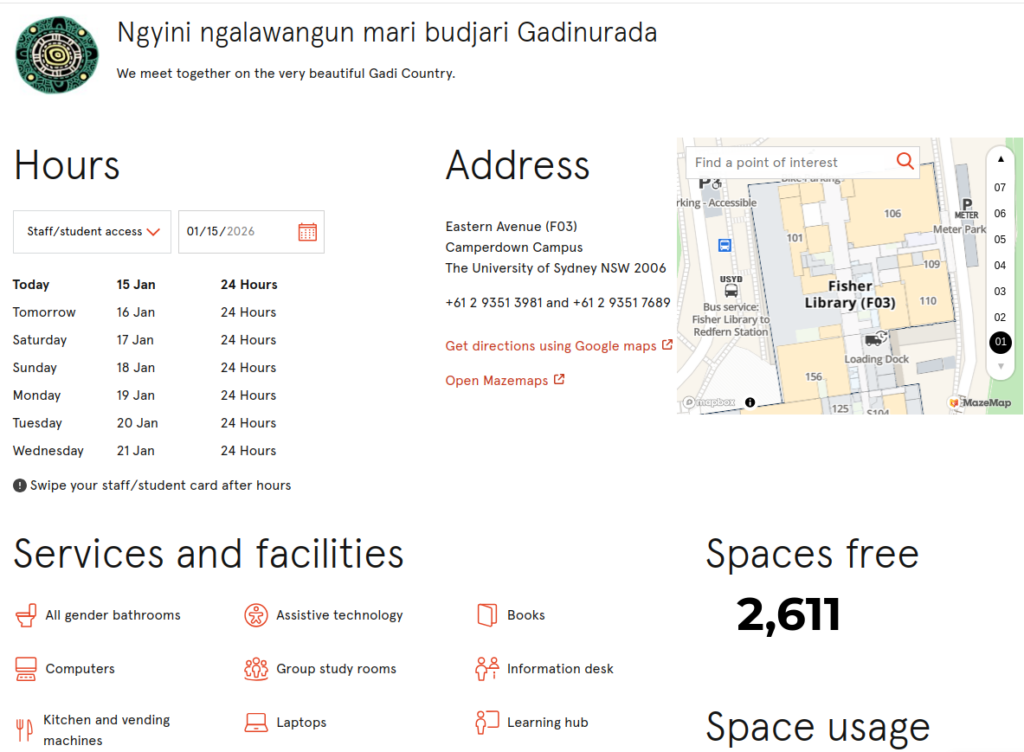Image resolution: width=1024 pixels, height=752 pixels.
Task: Click the MazeMap logo on the map
Action: click(x=980, y=403)
